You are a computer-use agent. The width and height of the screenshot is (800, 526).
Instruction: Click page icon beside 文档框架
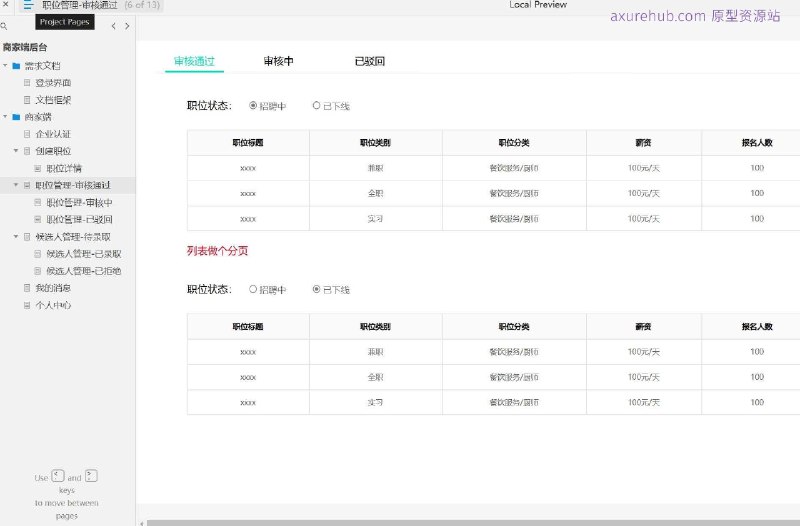(x=27, y=99)
